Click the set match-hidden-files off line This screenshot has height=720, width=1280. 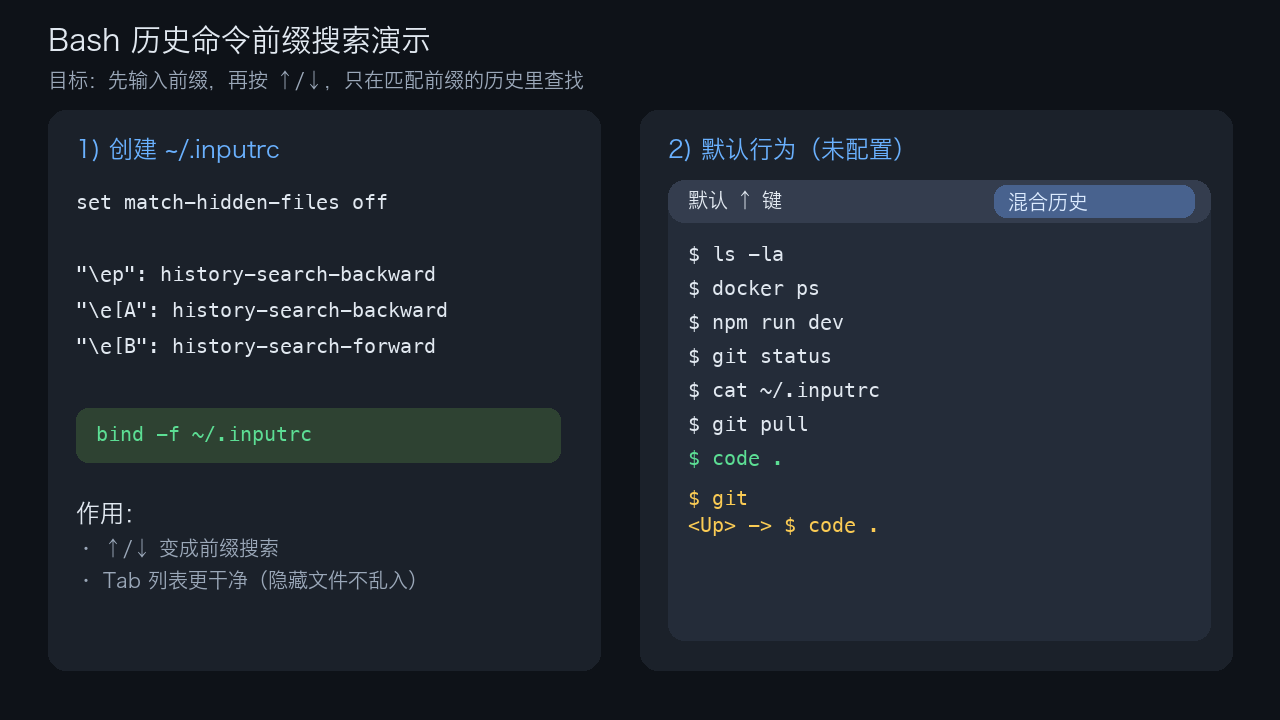click(232, 202)
